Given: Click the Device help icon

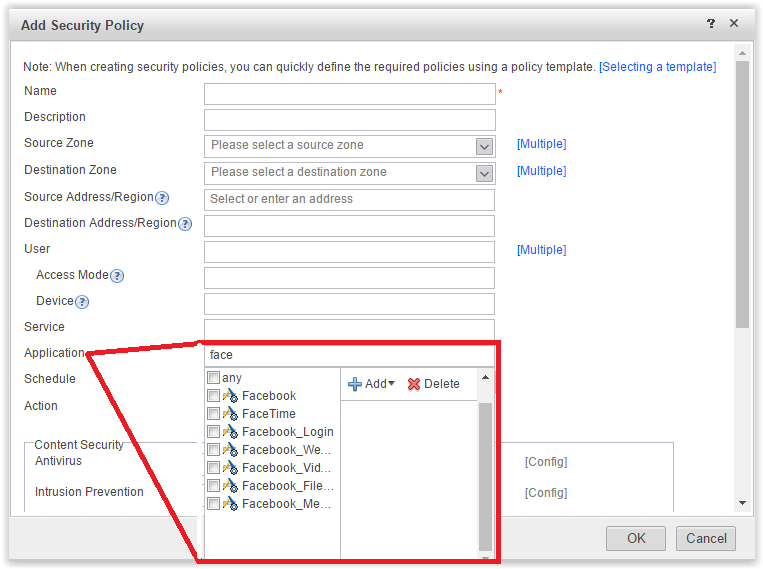Looking at the screenshot, I should 82,302.
